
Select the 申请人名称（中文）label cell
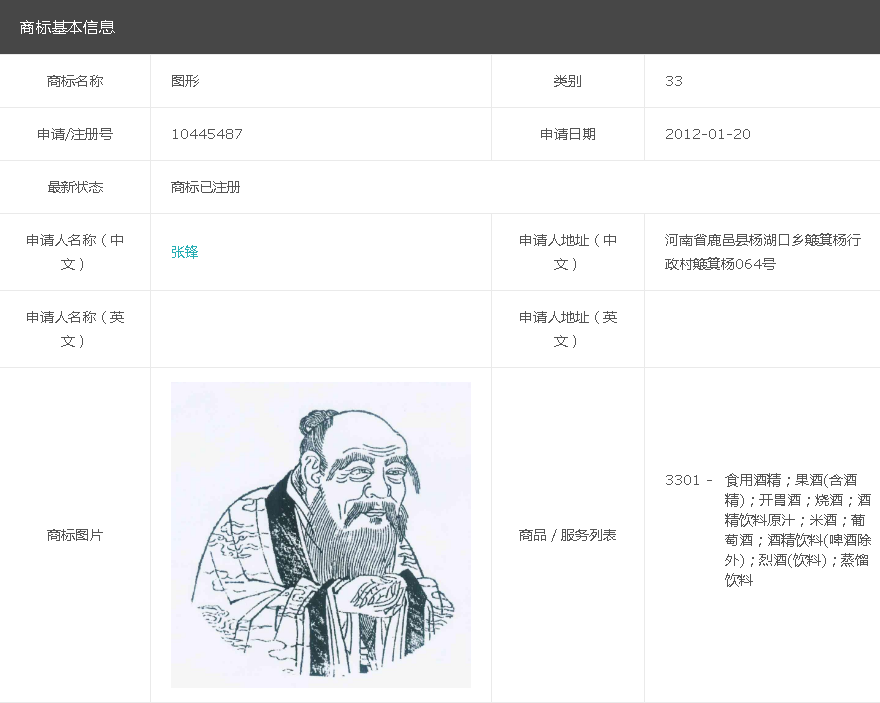(x=75, y=252)
